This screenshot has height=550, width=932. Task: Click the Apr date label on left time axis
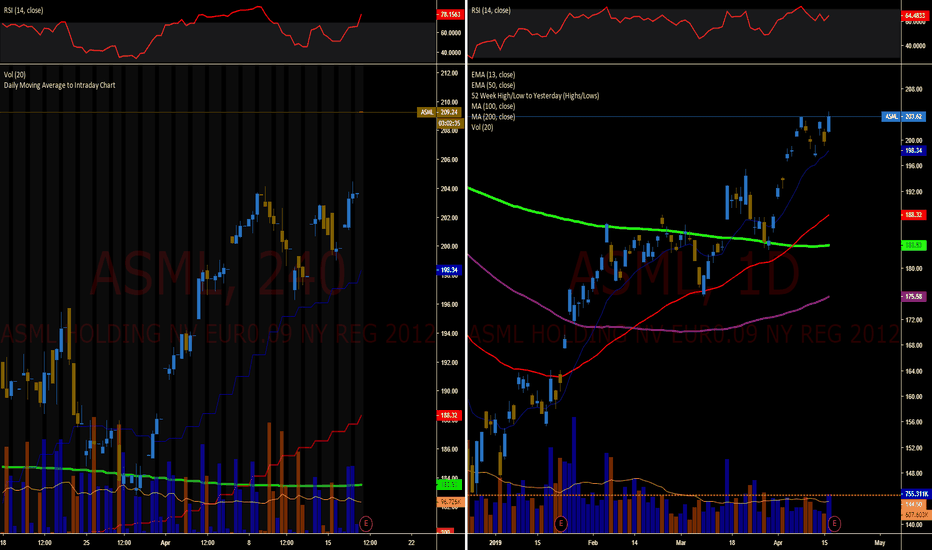[165, 542]
